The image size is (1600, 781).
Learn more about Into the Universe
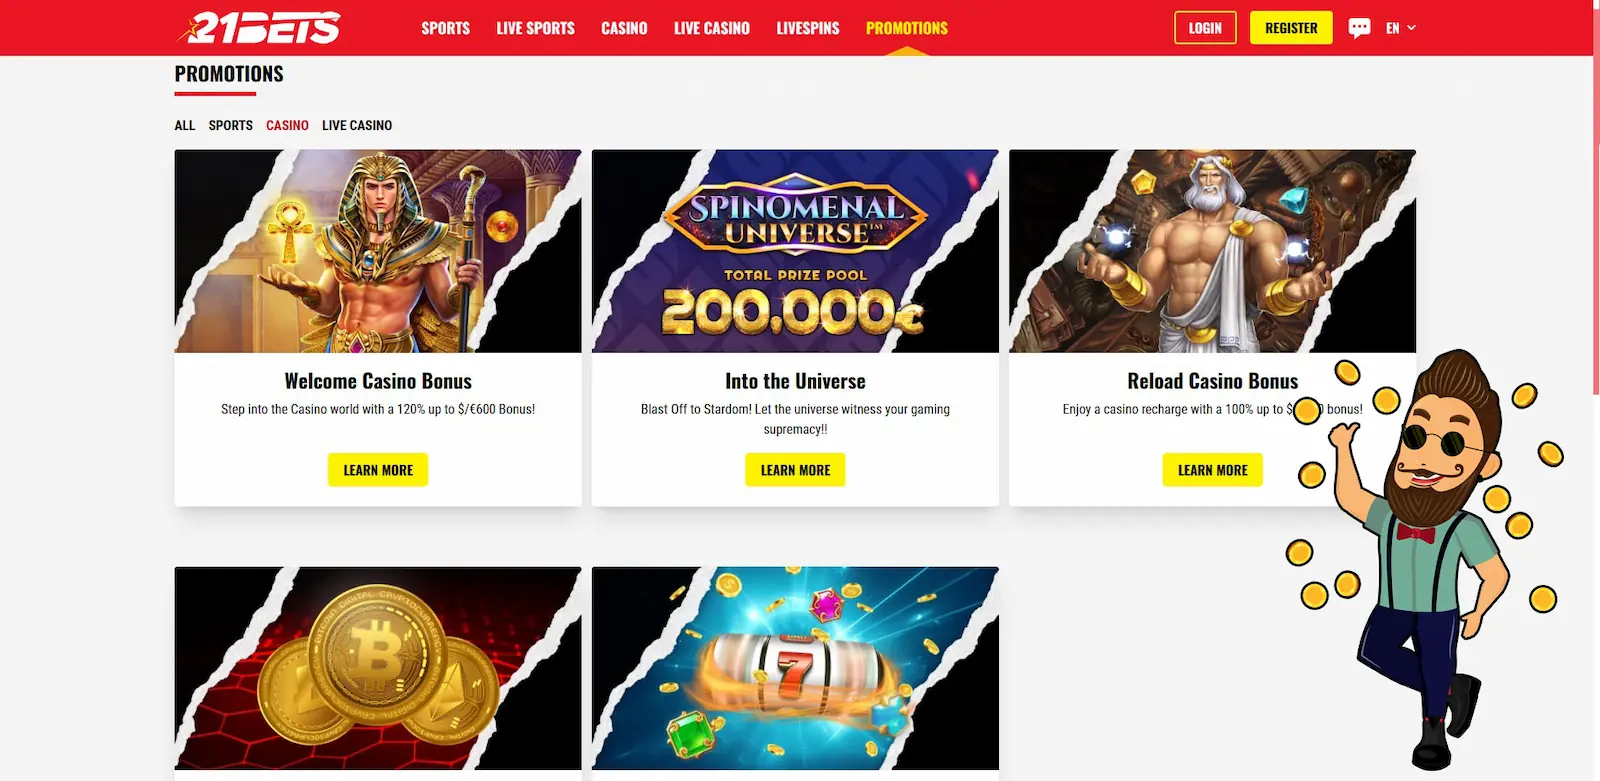pyautogui.click(x=795, y=470)
